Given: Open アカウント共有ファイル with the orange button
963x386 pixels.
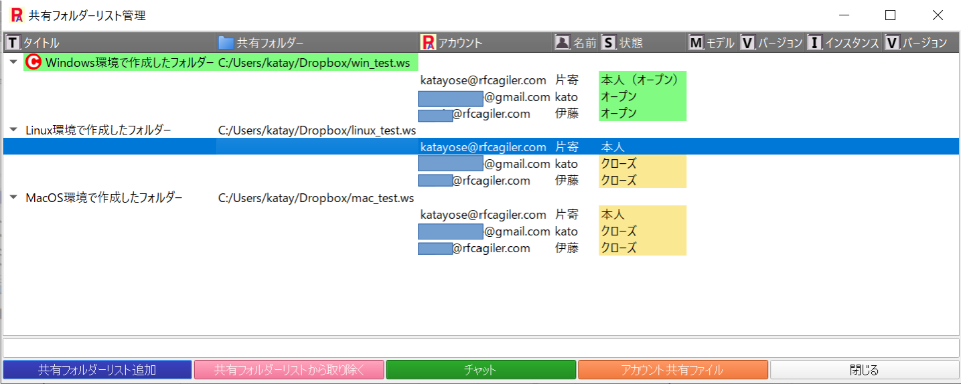Looking at the screenshot, I should coord(673,370).
